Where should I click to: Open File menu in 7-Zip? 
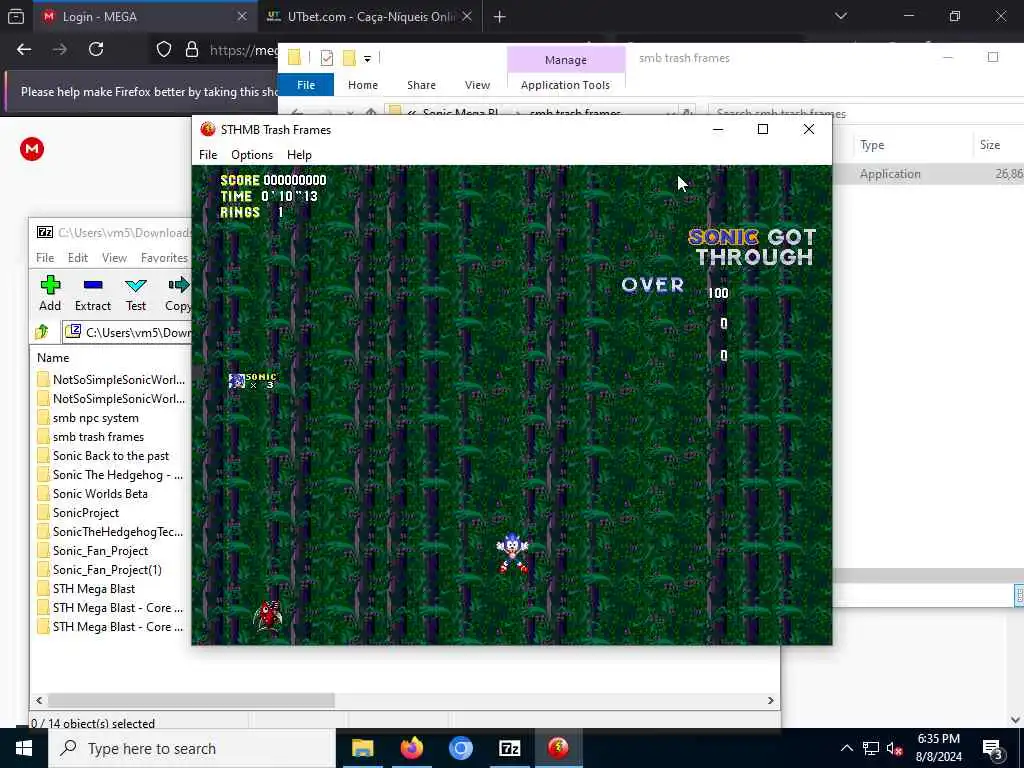[45, 258]
